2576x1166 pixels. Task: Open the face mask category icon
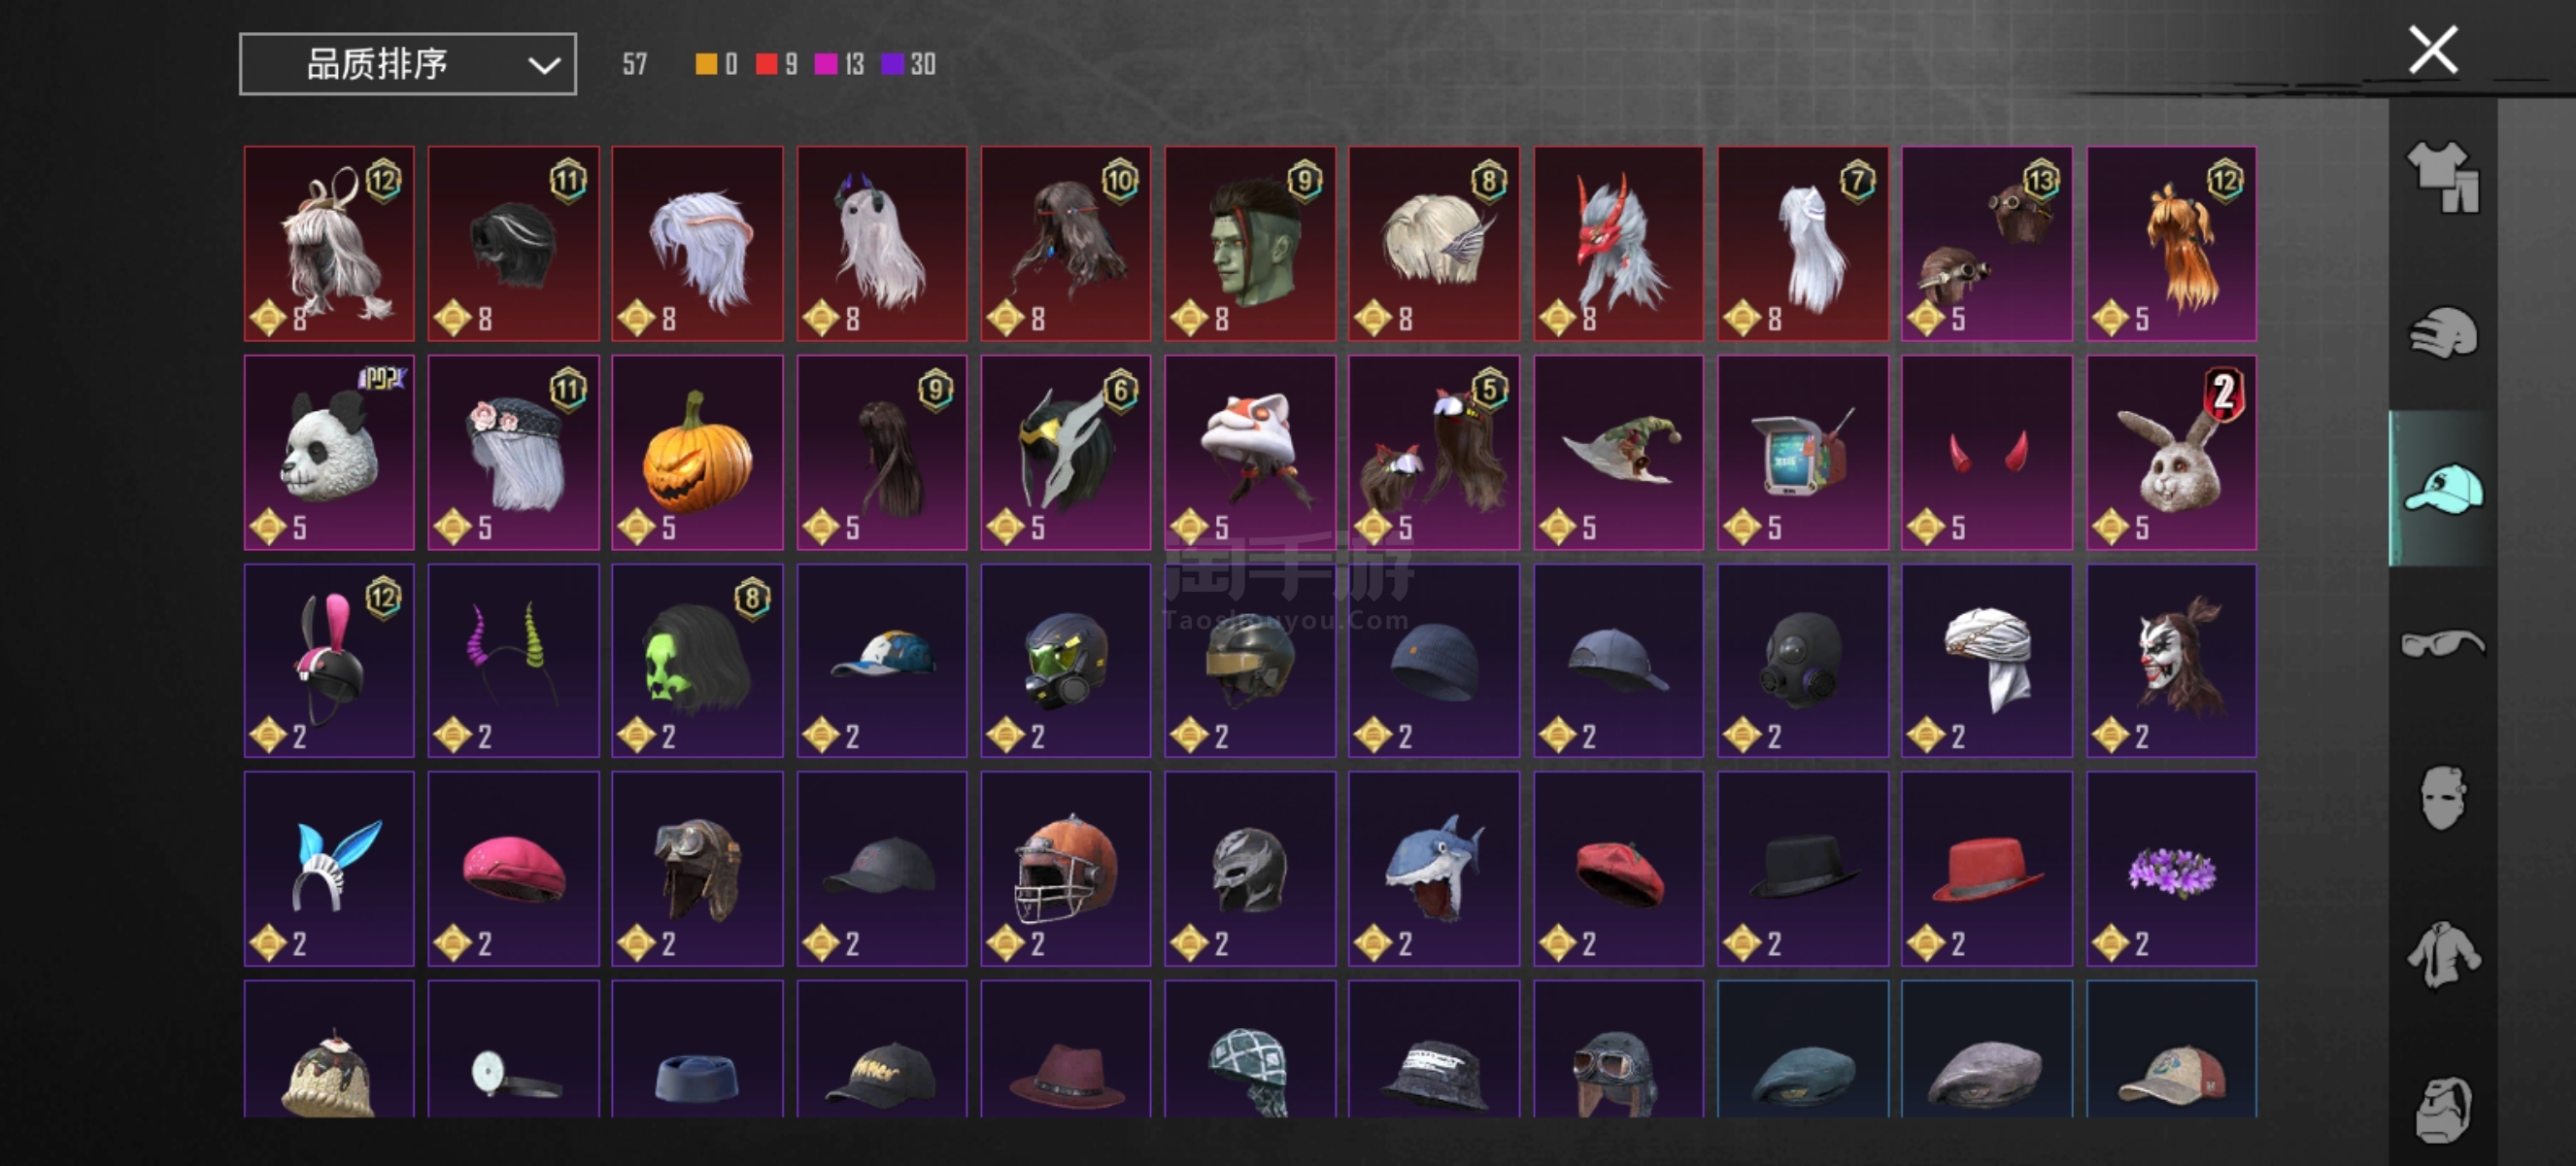coord(2442,798)
